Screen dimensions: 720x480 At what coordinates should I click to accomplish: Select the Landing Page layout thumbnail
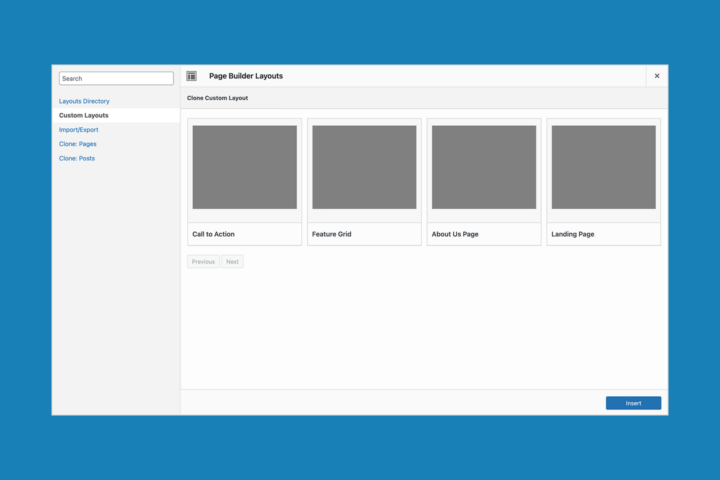tap(603, 167)
